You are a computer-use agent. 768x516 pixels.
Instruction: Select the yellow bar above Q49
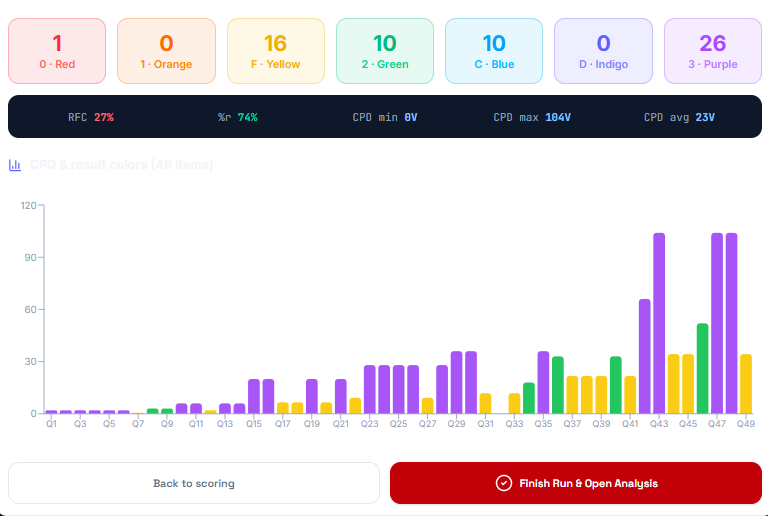tap(745, 384)
